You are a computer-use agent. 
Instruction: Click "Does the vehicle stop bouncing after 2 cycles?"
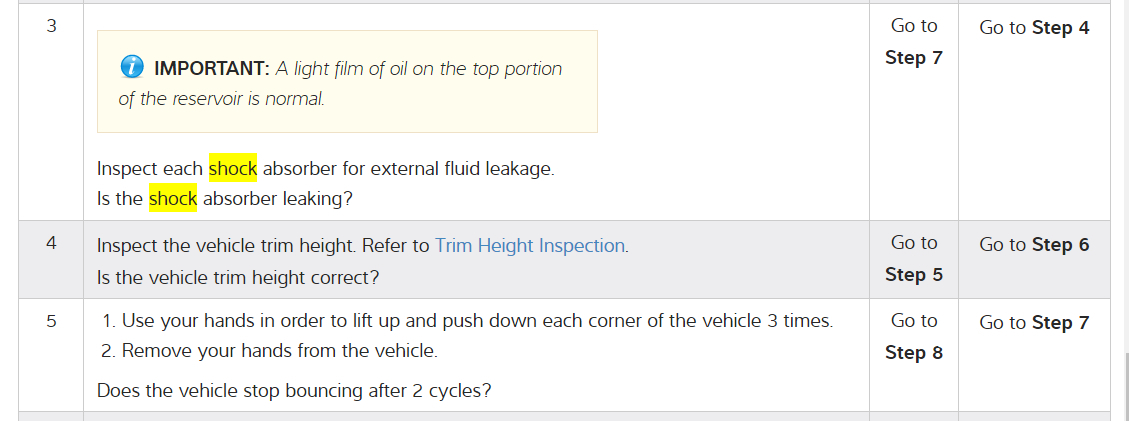tap(294, 390)
